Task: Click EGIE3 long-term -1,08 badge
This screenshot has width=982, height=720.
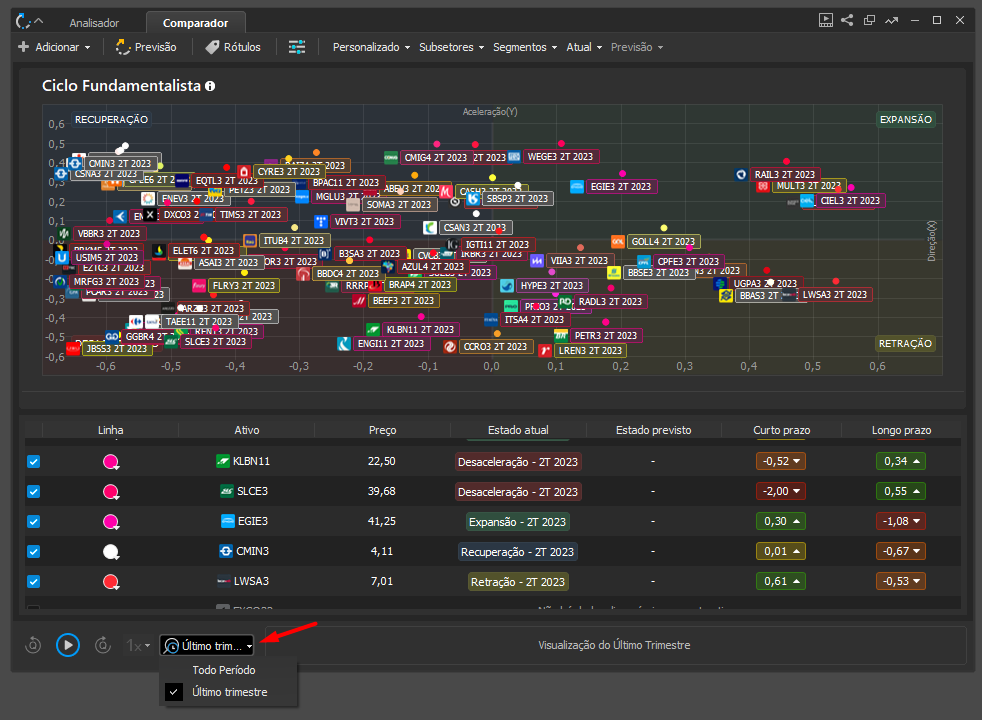Action: [901, 522]
